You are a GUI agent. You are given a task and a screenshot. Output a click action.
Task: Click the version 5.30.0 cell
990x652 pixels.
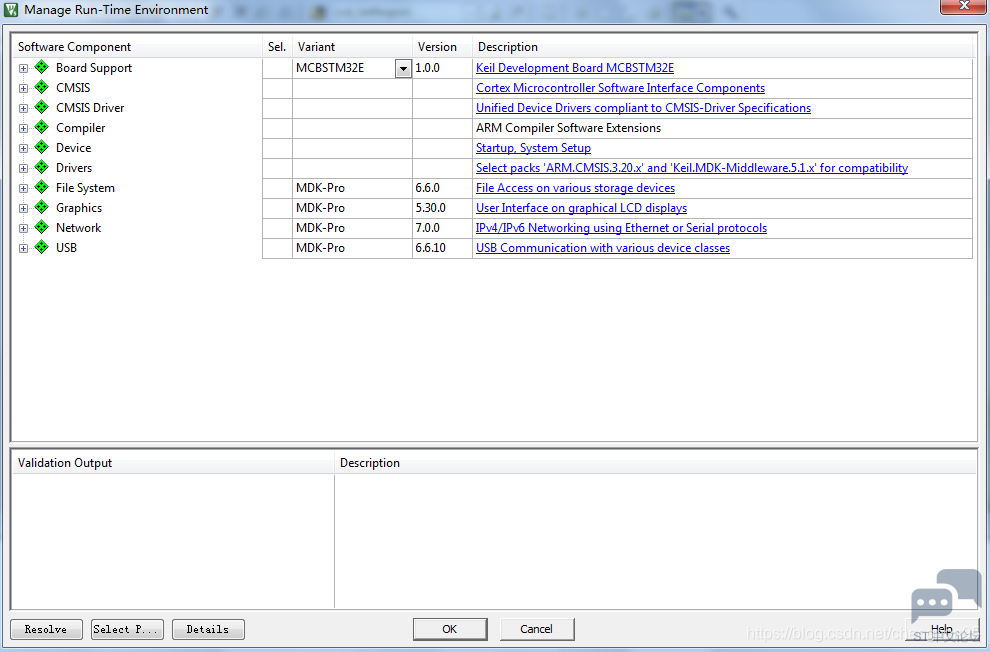click(443, 208)
